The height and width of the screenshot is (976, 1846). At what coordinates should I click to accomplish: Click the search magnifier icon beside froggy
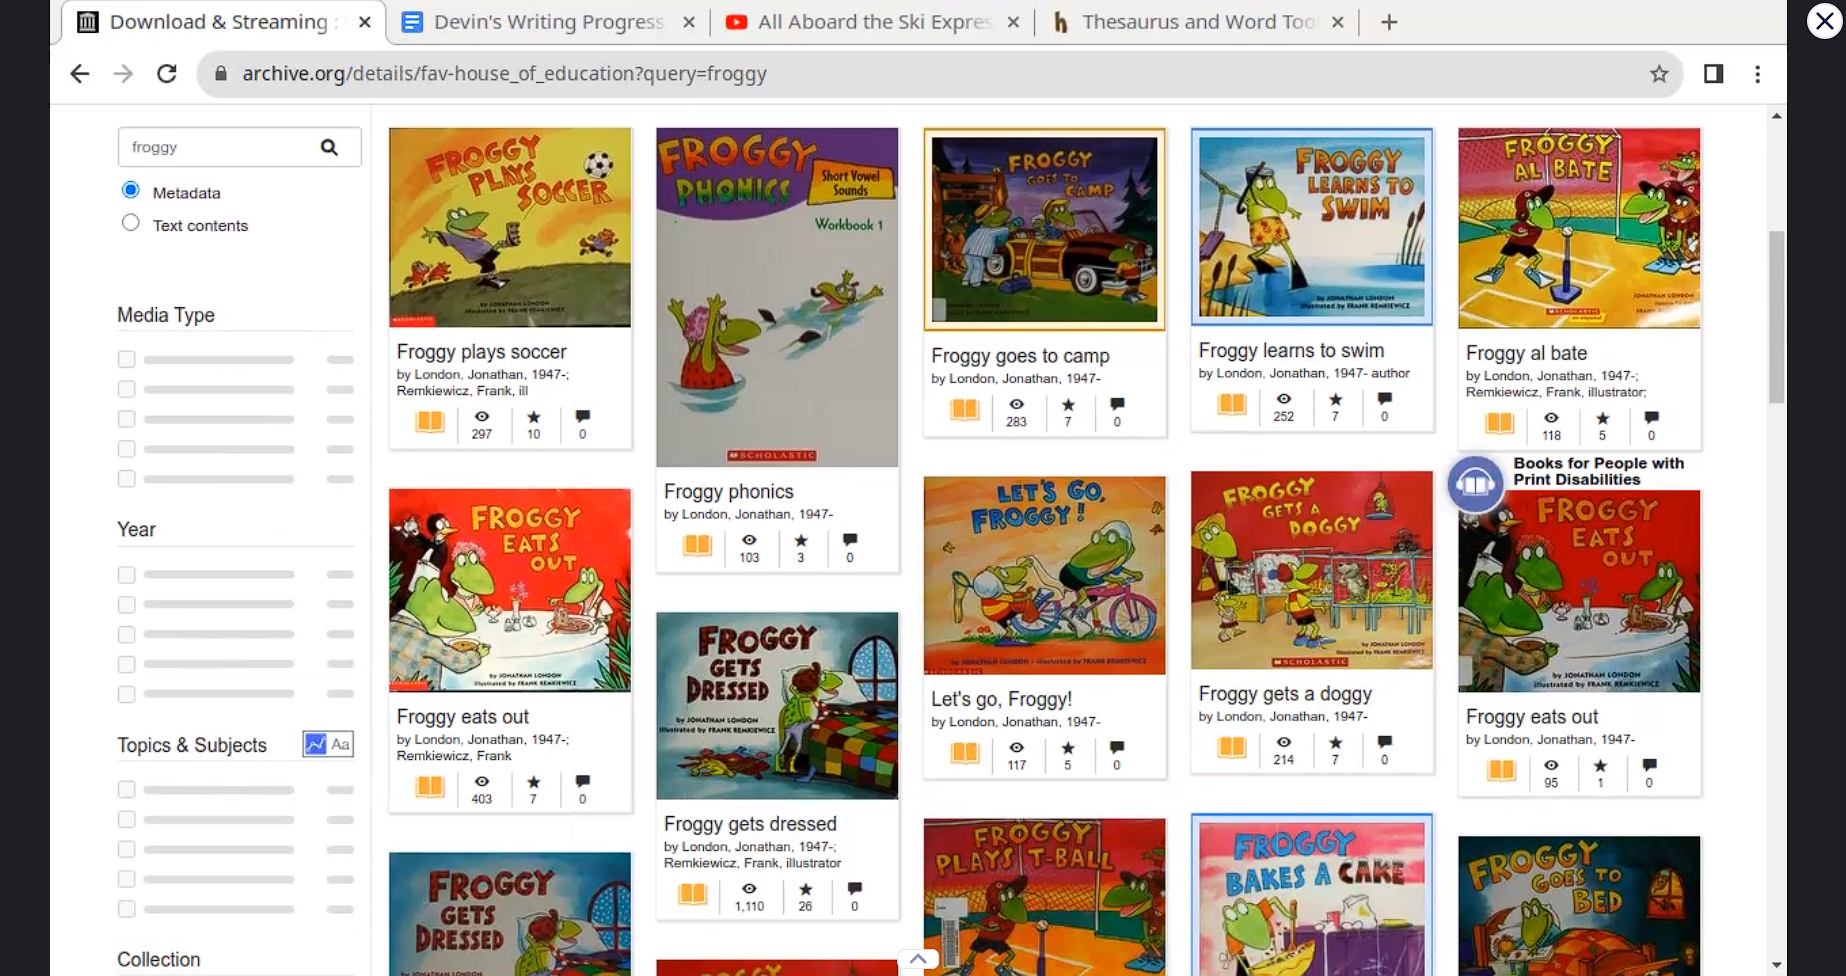(329, 147)
